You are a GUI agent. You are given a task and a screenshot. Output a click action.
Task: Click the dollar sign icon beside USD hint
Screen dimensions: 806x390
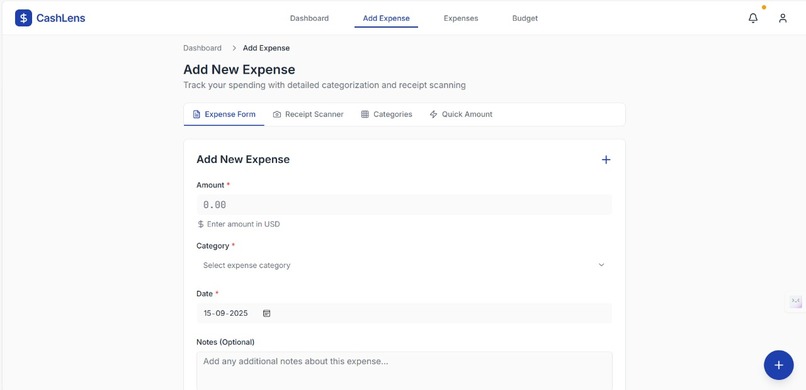[200, 224]
